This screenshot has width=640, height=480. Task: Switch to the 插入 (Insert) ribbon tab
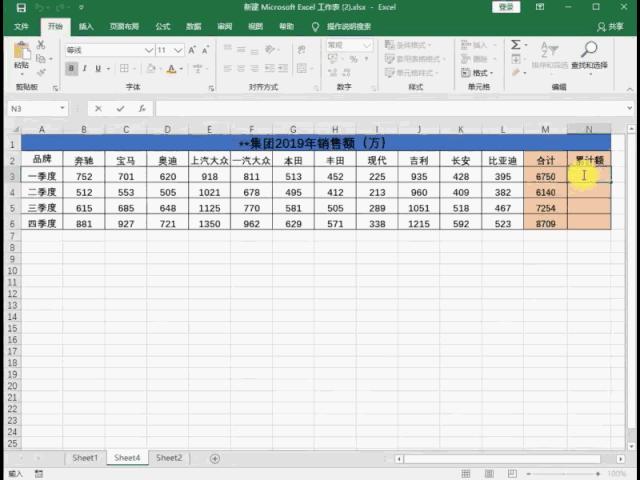tap(86, 27)
